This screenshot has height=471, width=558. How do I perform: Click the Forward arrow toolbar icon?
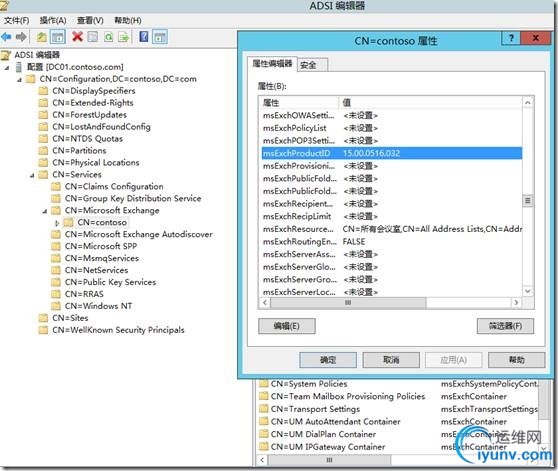pyautogui.click(x=21, y=37)
